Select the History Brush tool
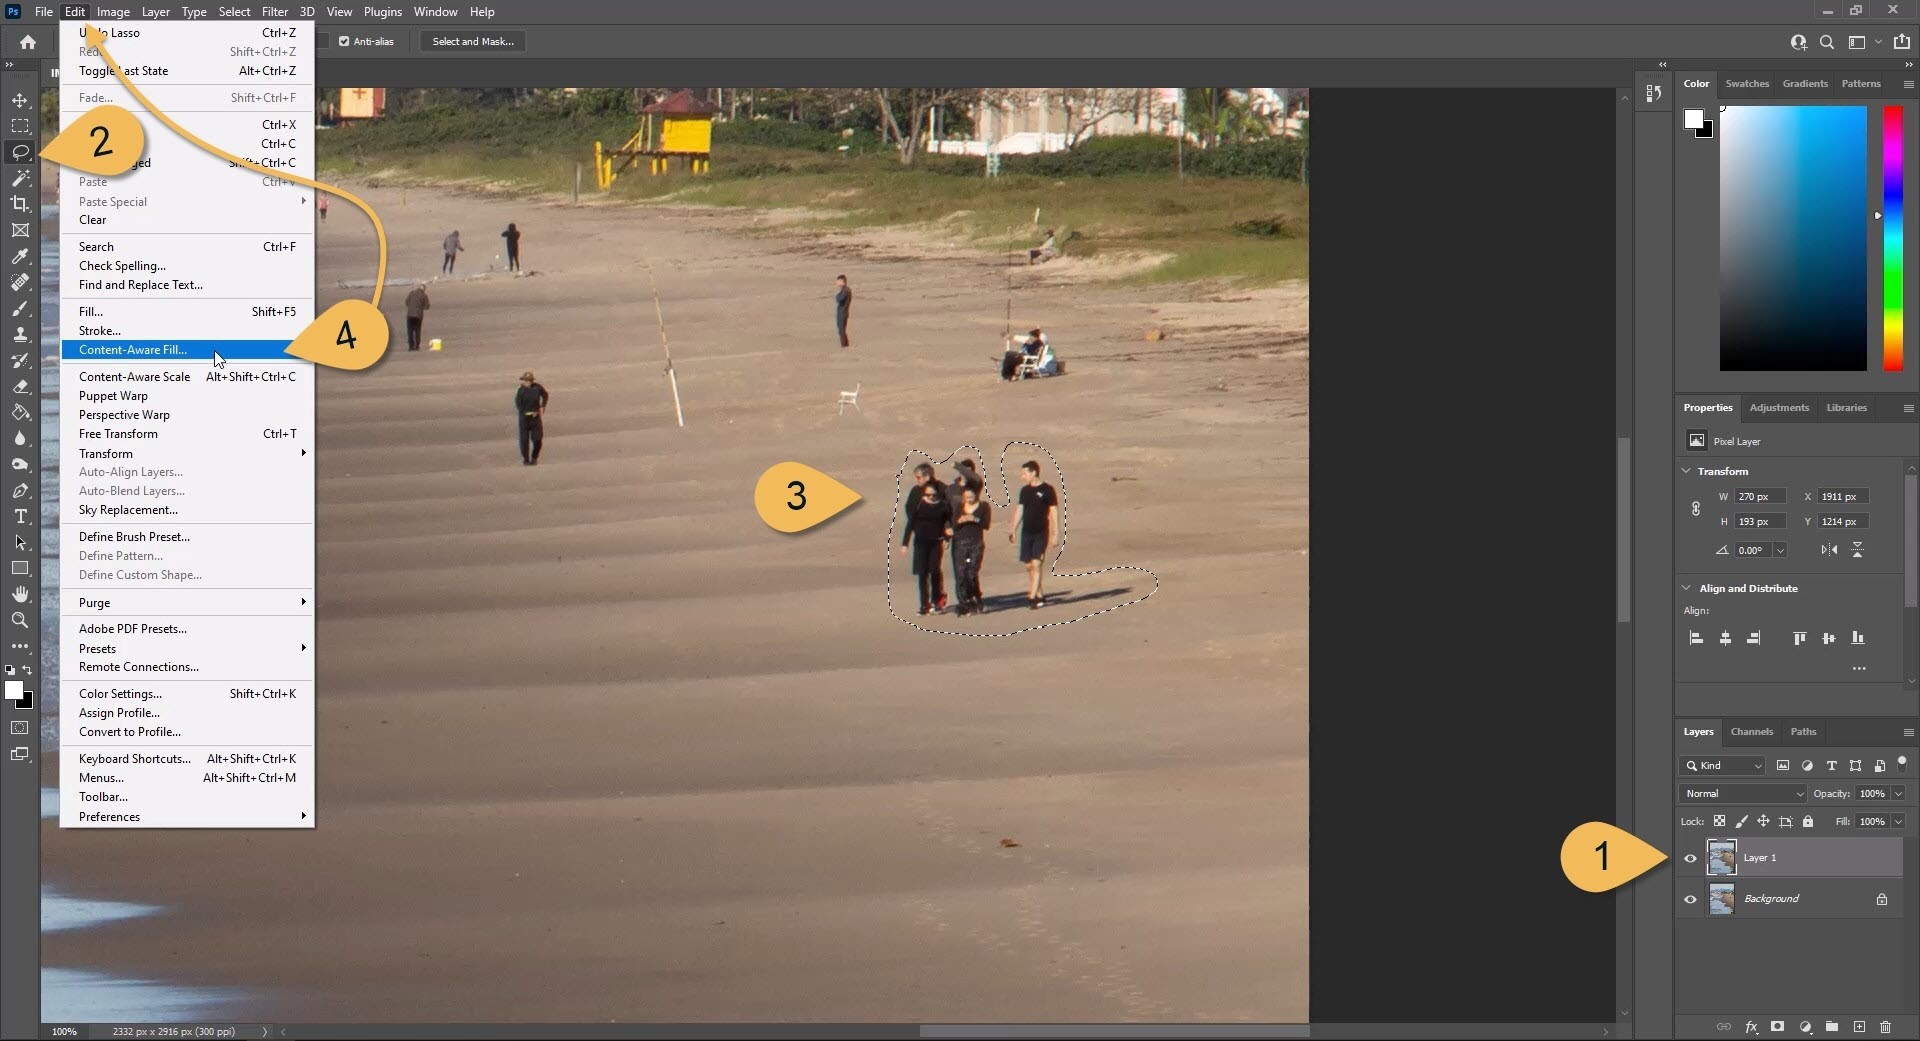This screenshot has height=1041, width=1920. [20, 360]
